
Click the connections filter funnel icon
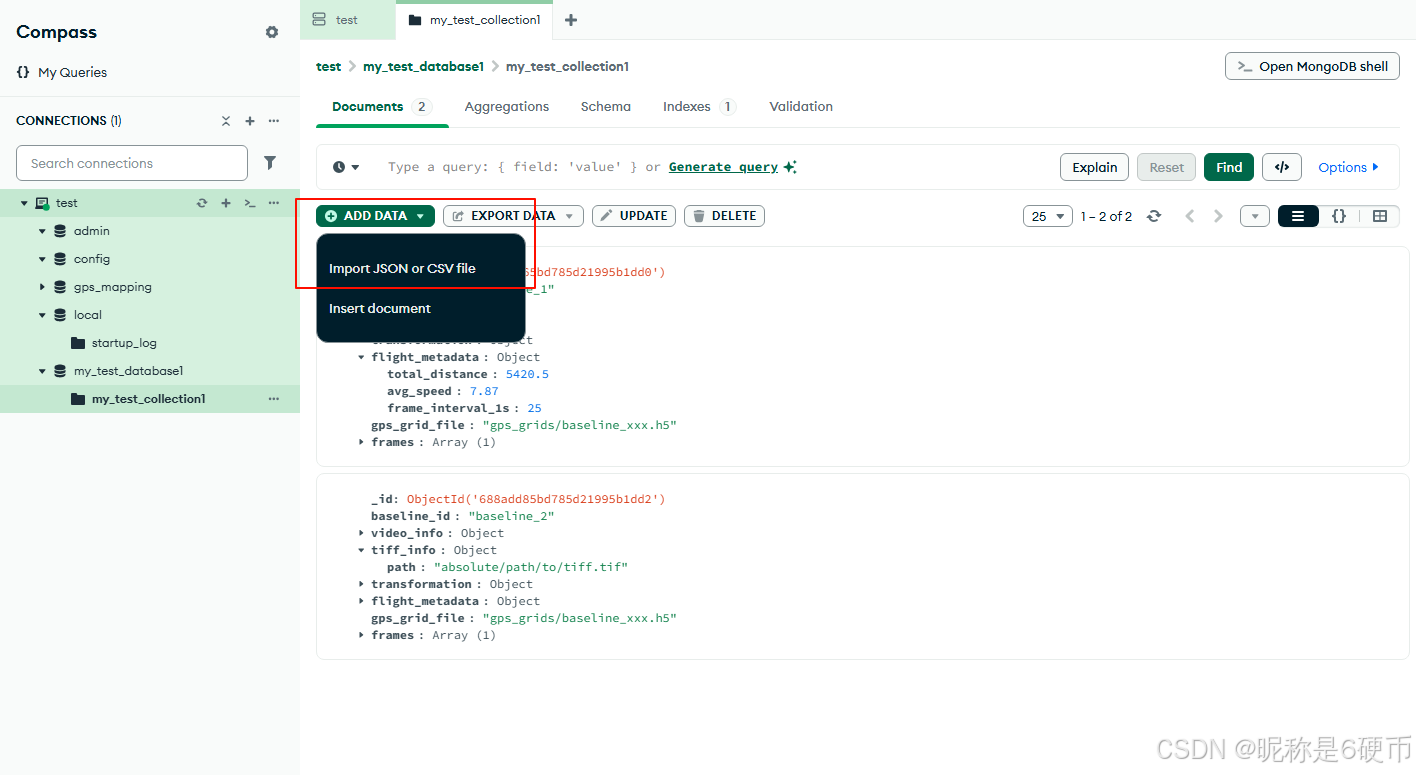[x=270, y=163]
